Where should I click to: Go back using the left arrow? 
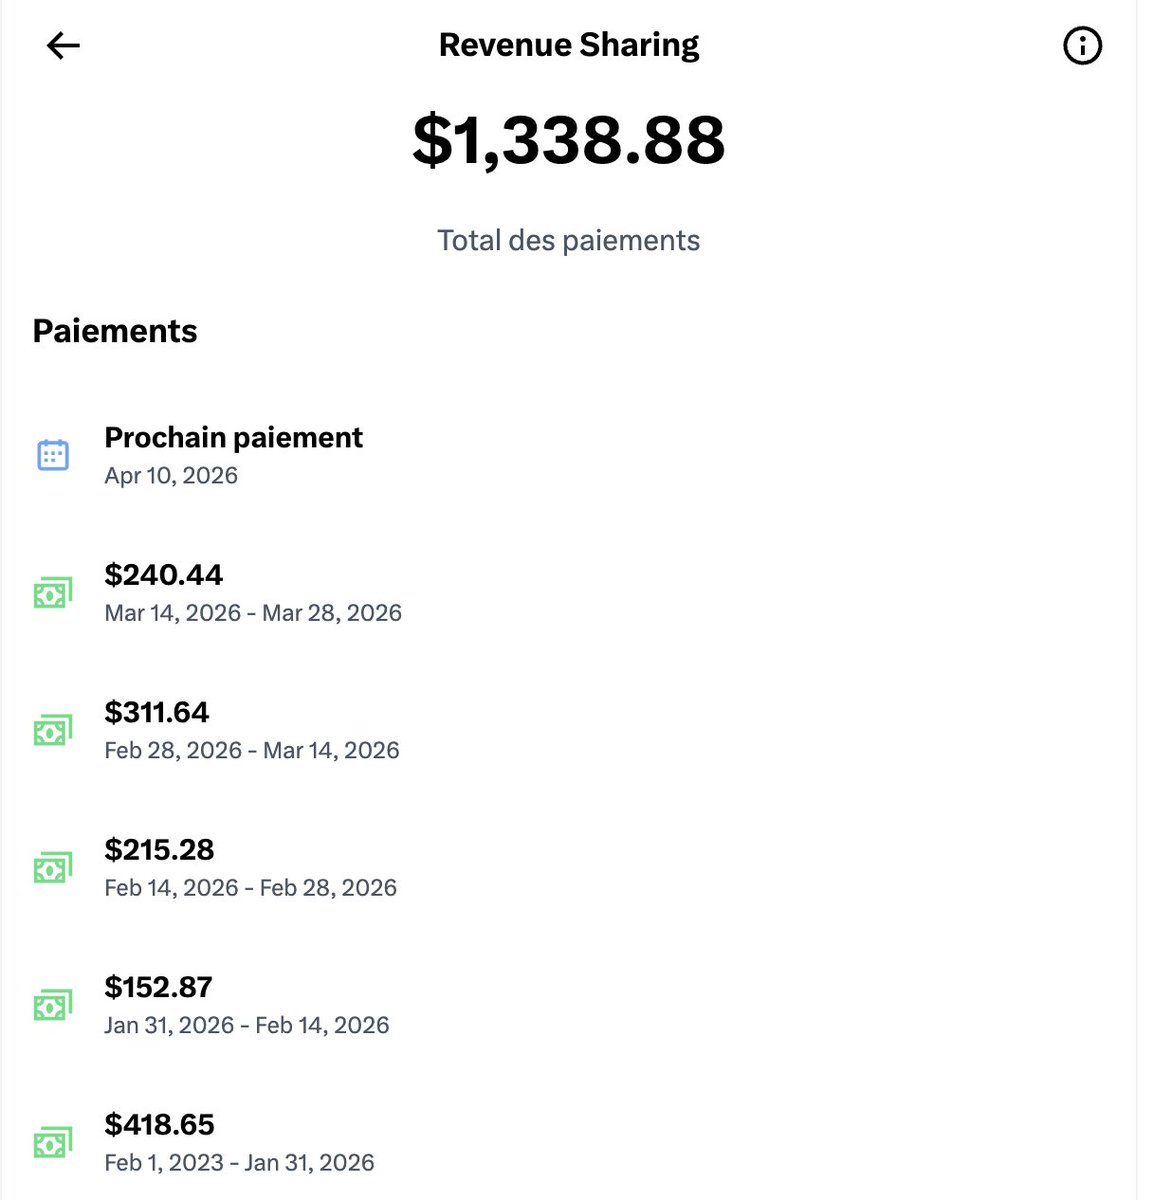coord(63,45)
